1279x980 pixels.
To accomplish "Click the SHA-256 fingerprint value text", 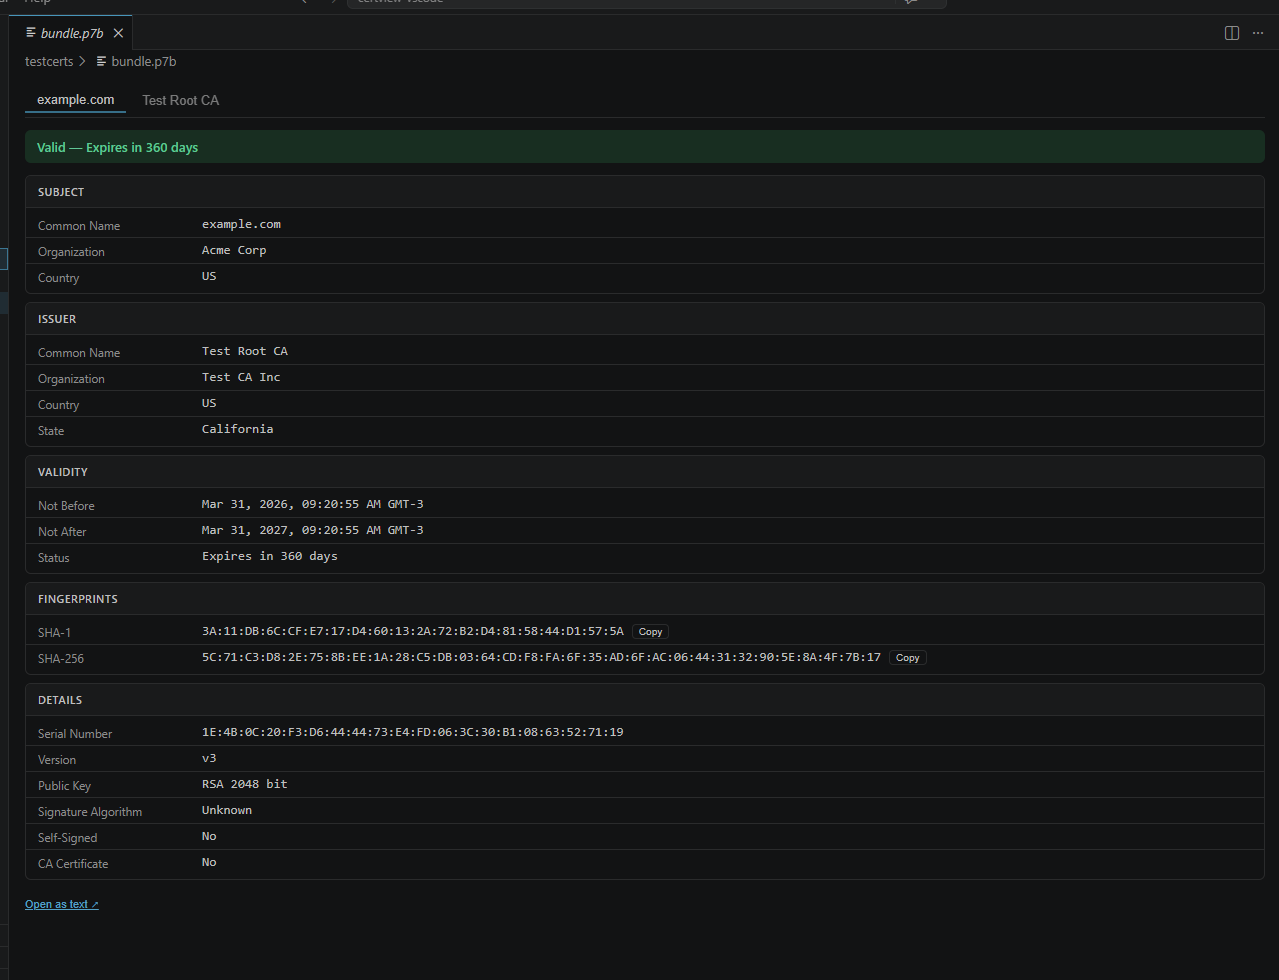I will 540,658.
